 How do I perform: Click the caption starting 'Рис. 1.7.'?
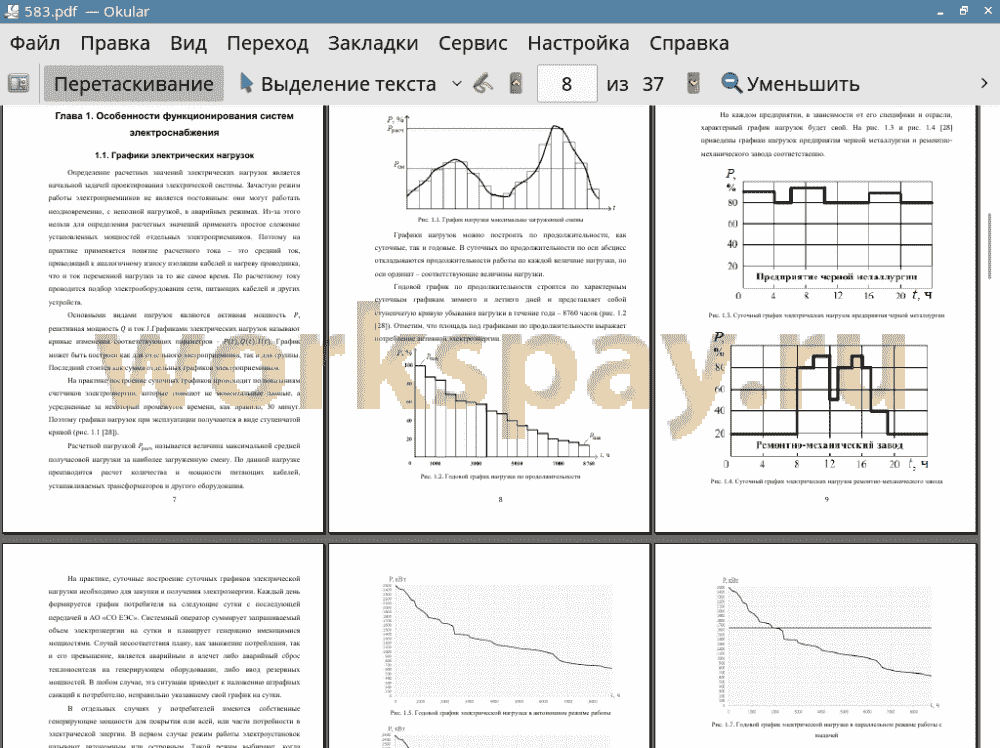(x=827, y=730)
